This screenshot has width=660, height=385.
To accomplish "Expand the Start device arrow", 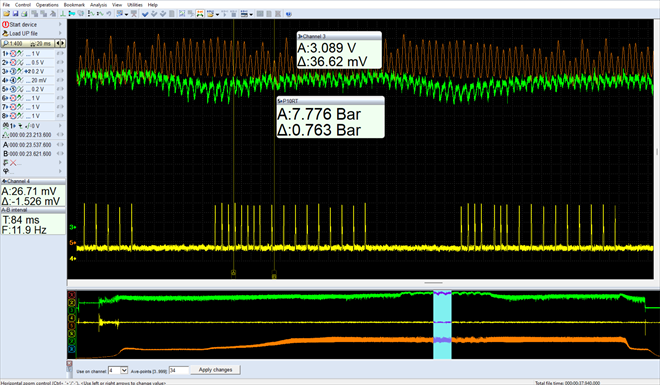I will (60, 24).
